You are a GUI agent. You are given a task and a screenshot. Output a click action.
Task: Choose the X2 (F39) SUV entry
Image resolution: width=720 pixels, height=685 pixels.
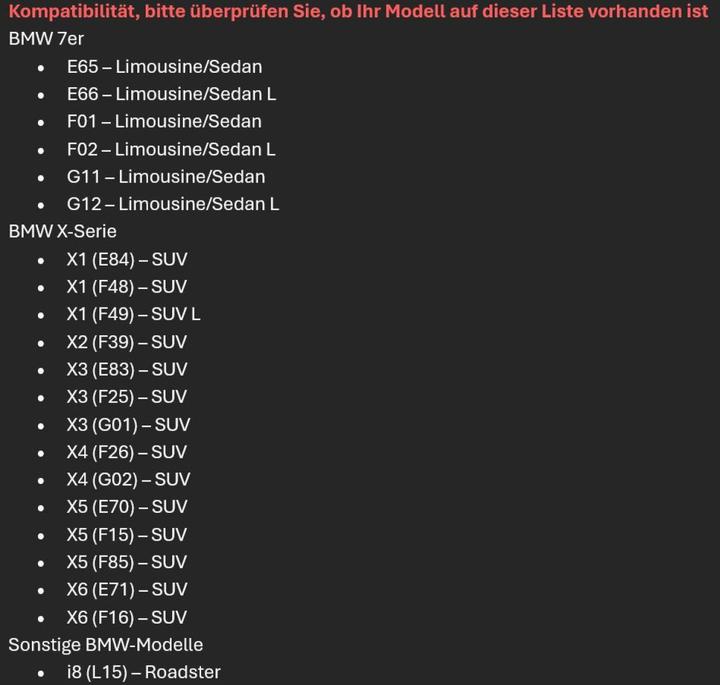(127, 342)
